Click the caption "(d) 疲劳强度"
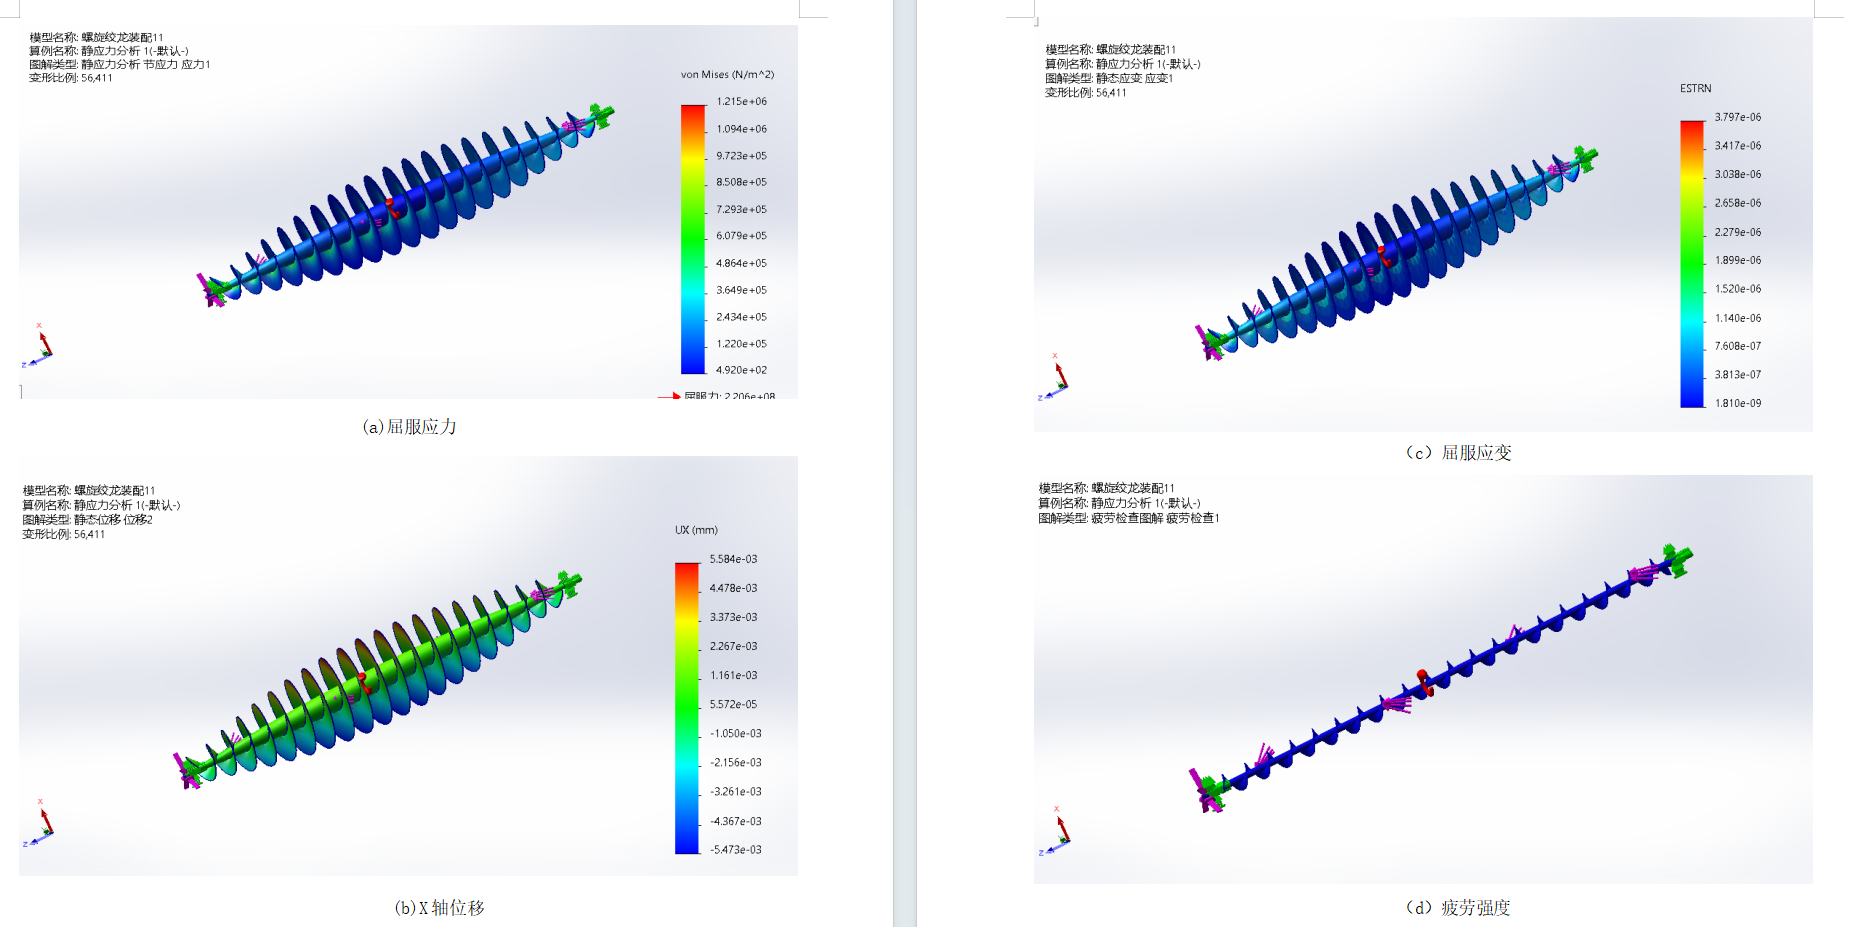The height and width of the screenshot is (927, 1852). click(1459, 908)
